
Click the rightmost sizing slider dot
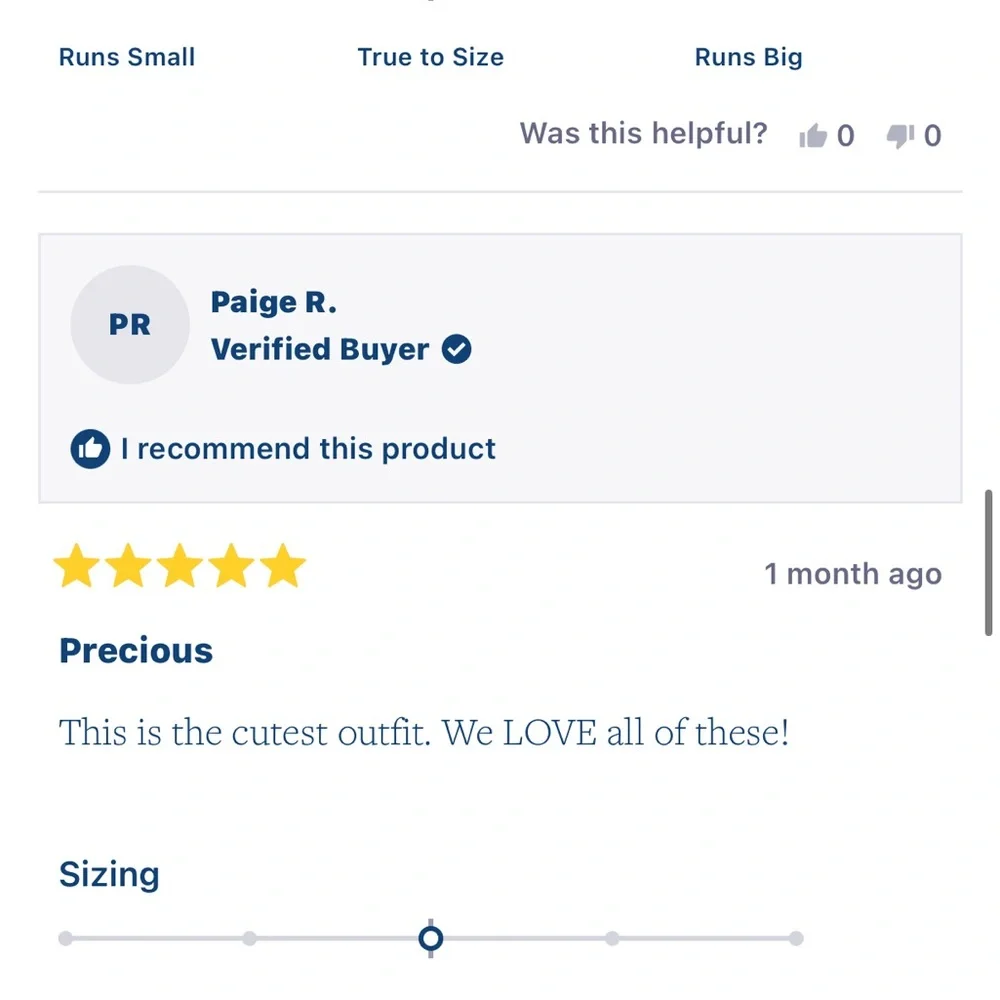796,938
